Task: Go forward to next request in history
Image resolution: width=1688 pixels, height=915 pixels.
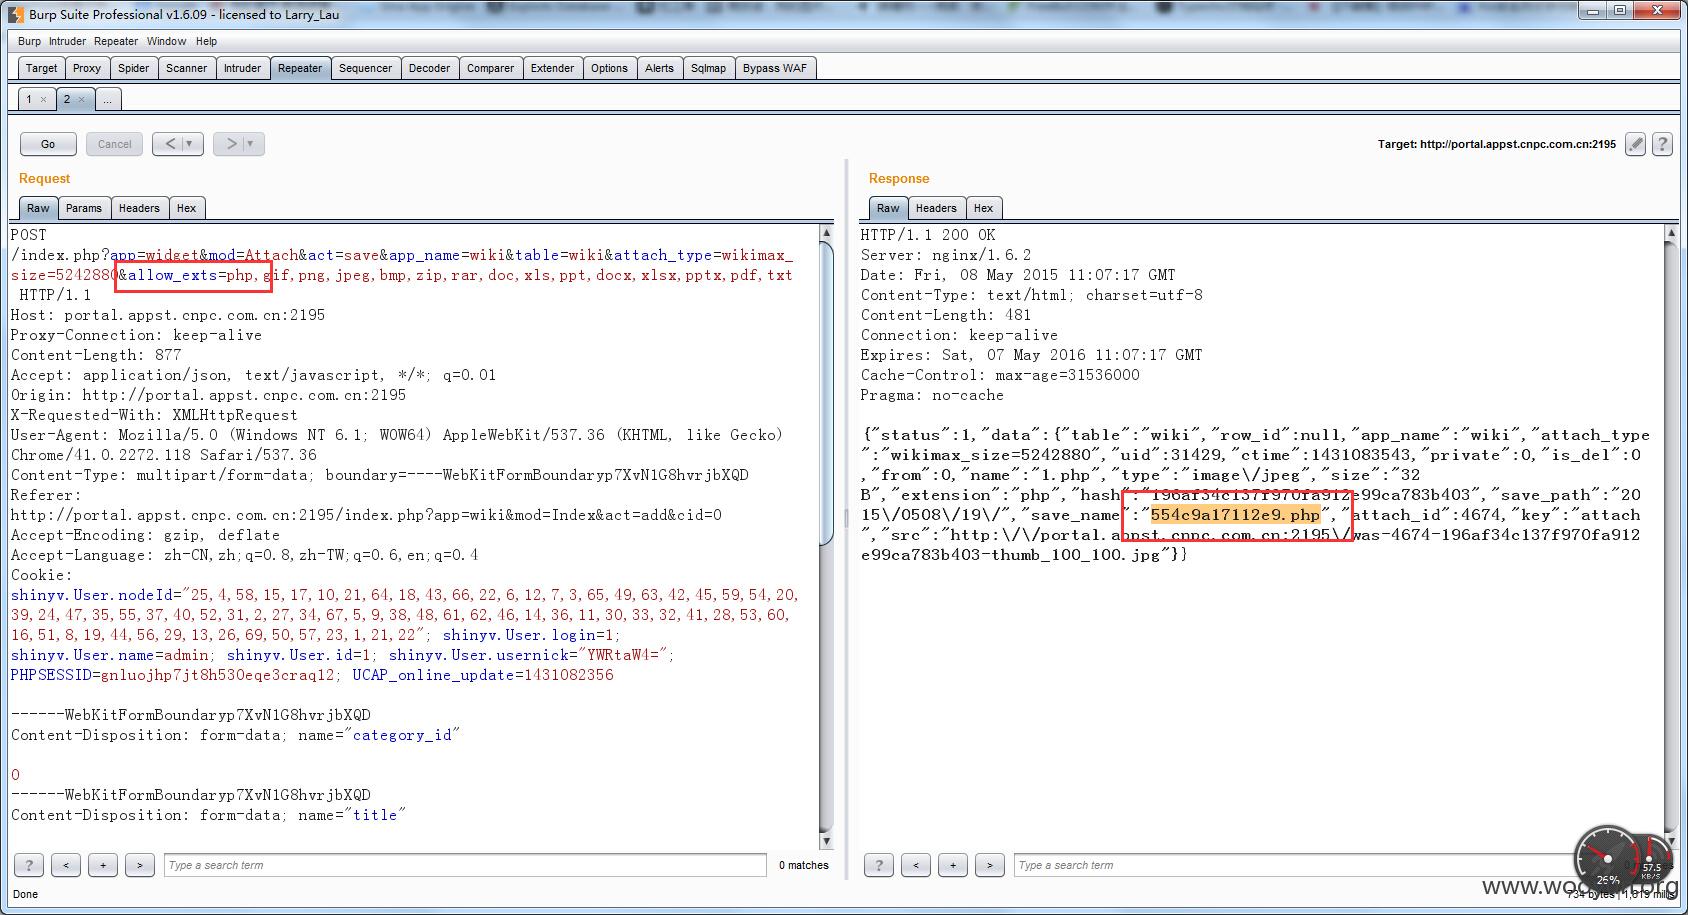Action: pyautogui.click(x=231, y=144)
